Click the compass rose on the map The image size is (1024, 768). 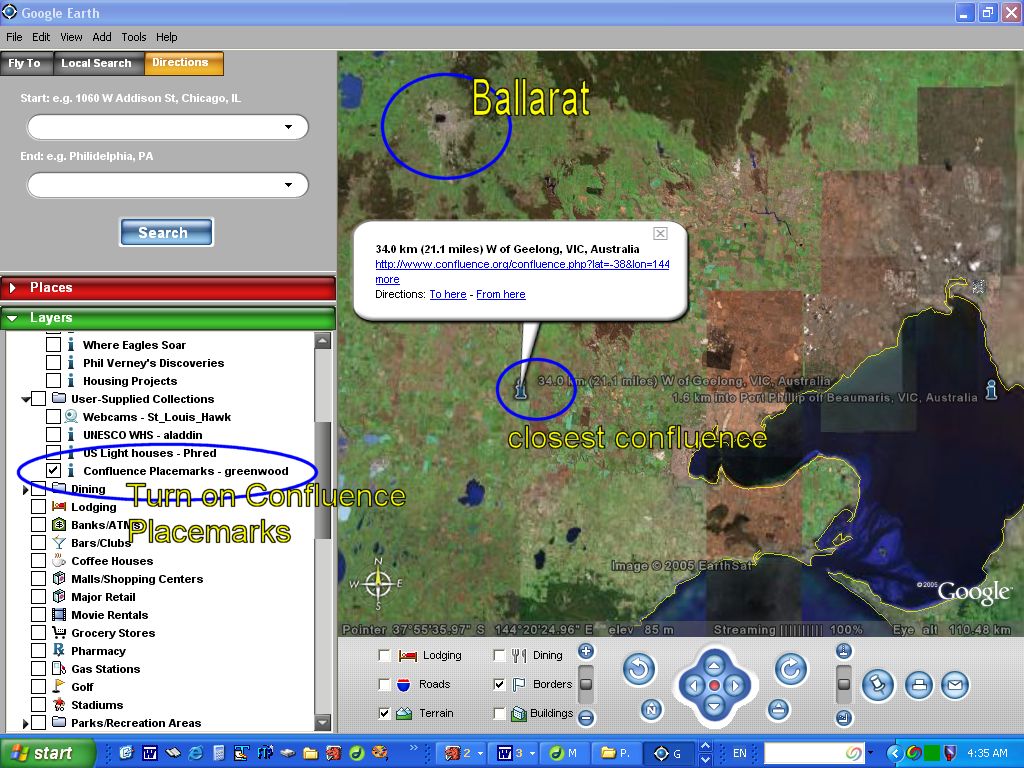(x=377, y=583)
